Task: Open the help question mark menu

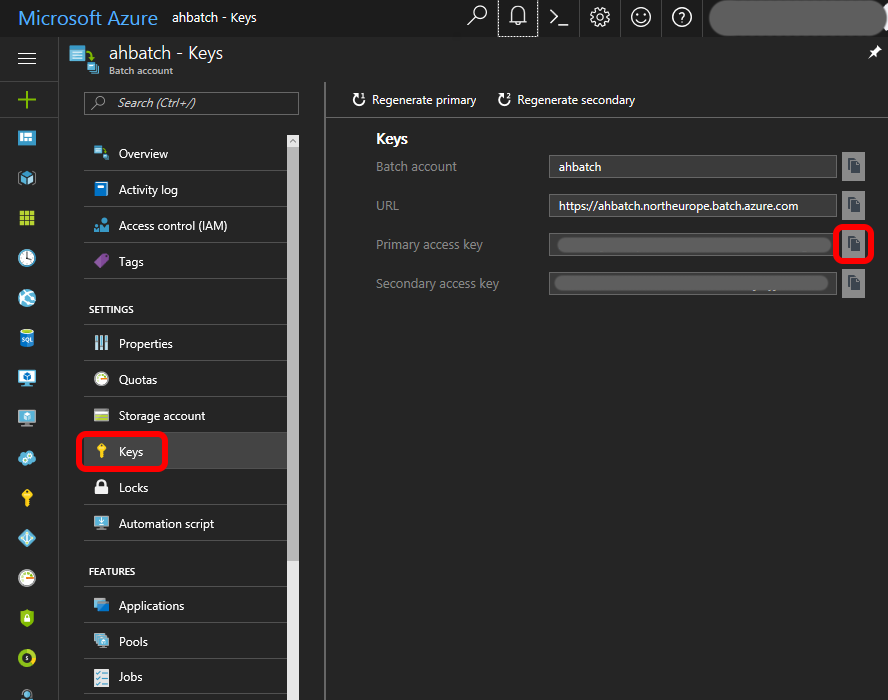Action: 681,18
